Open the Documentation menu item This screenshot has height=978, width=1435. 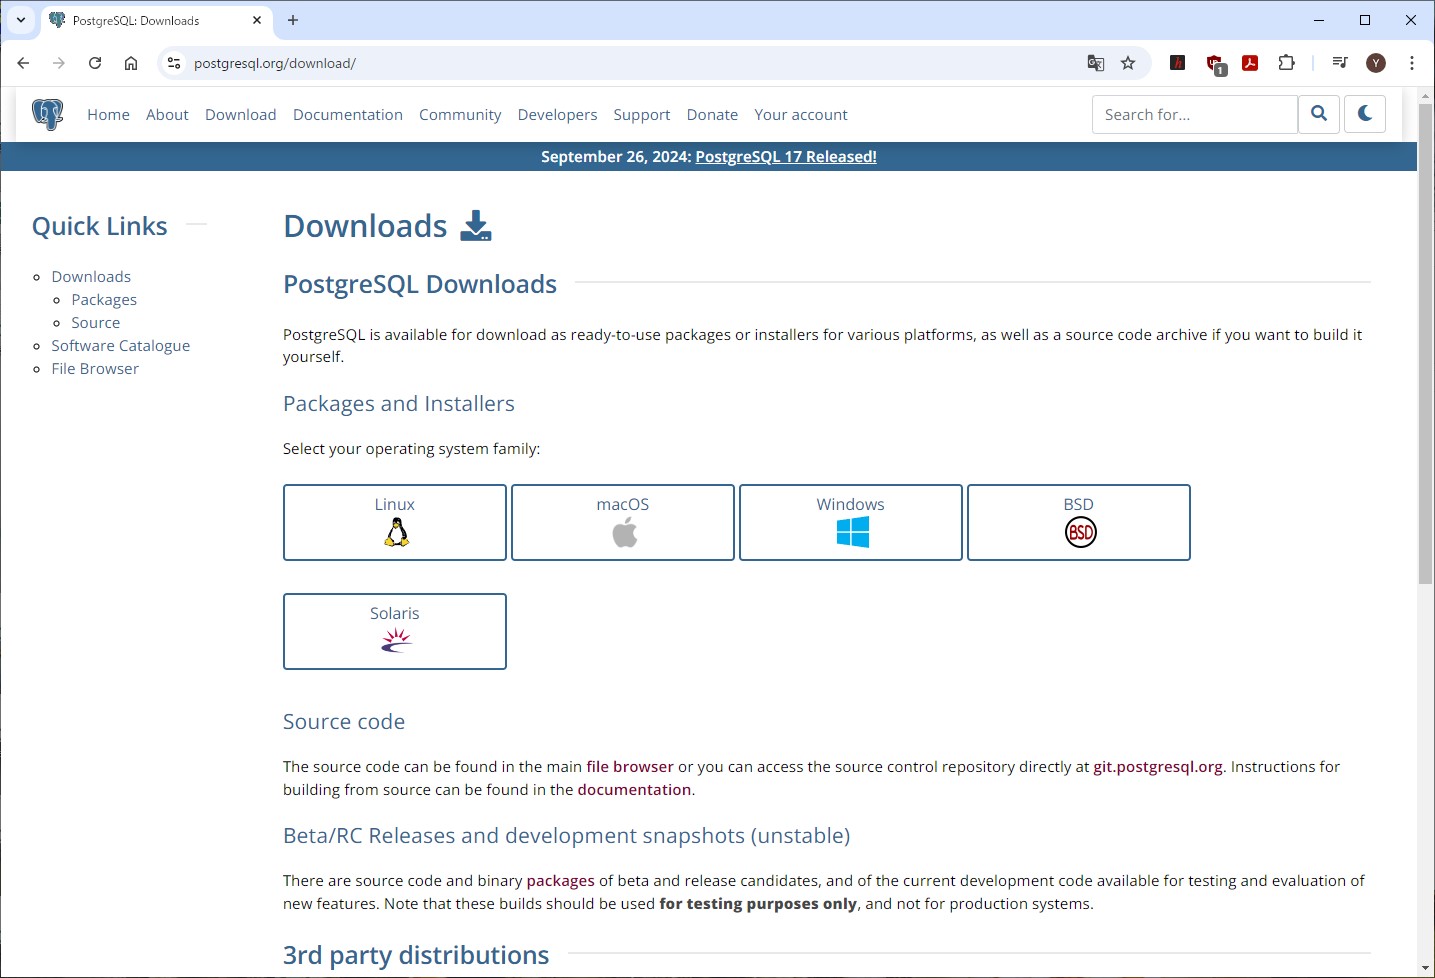[348, 114]
